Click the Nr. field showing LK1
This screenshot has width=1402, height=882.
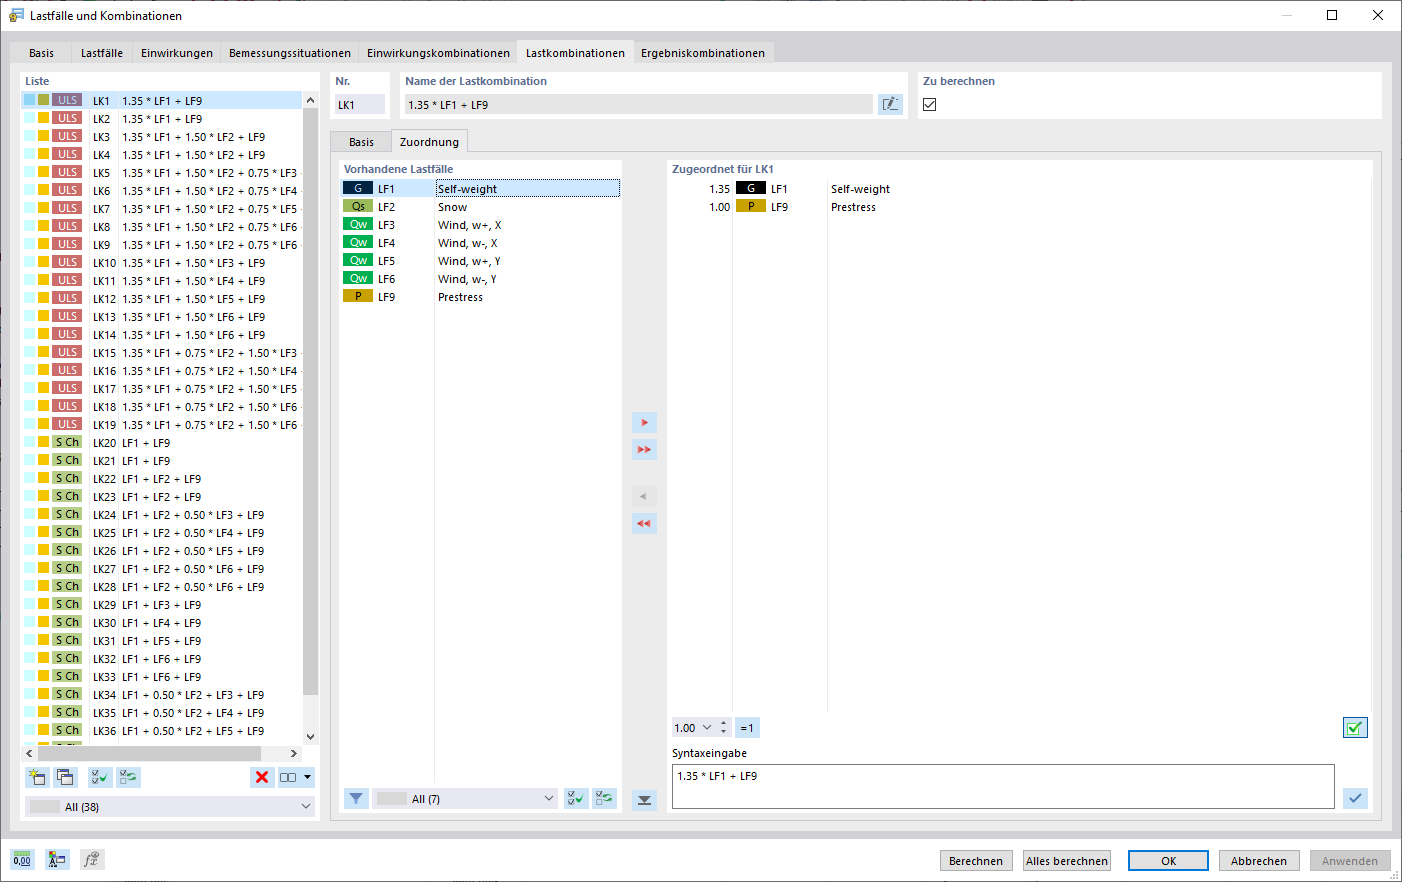359,104
